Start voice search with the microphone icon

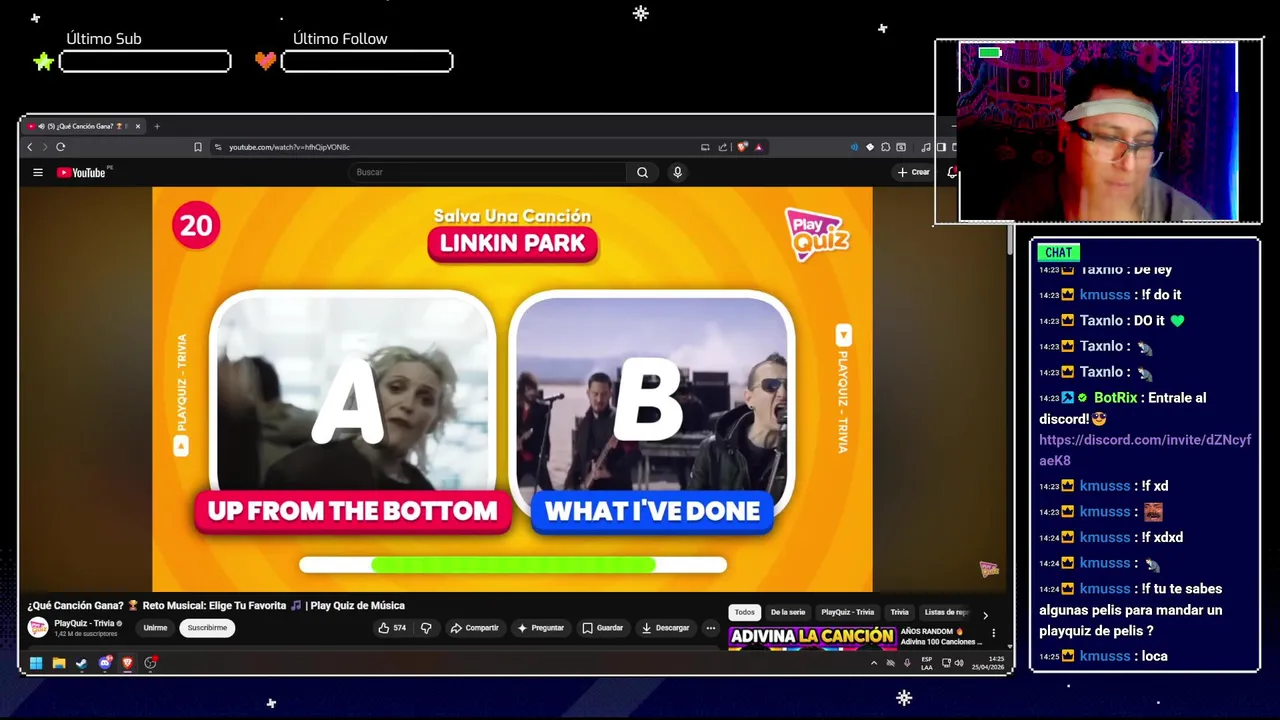pyautogui.click(x=677, y=172)
